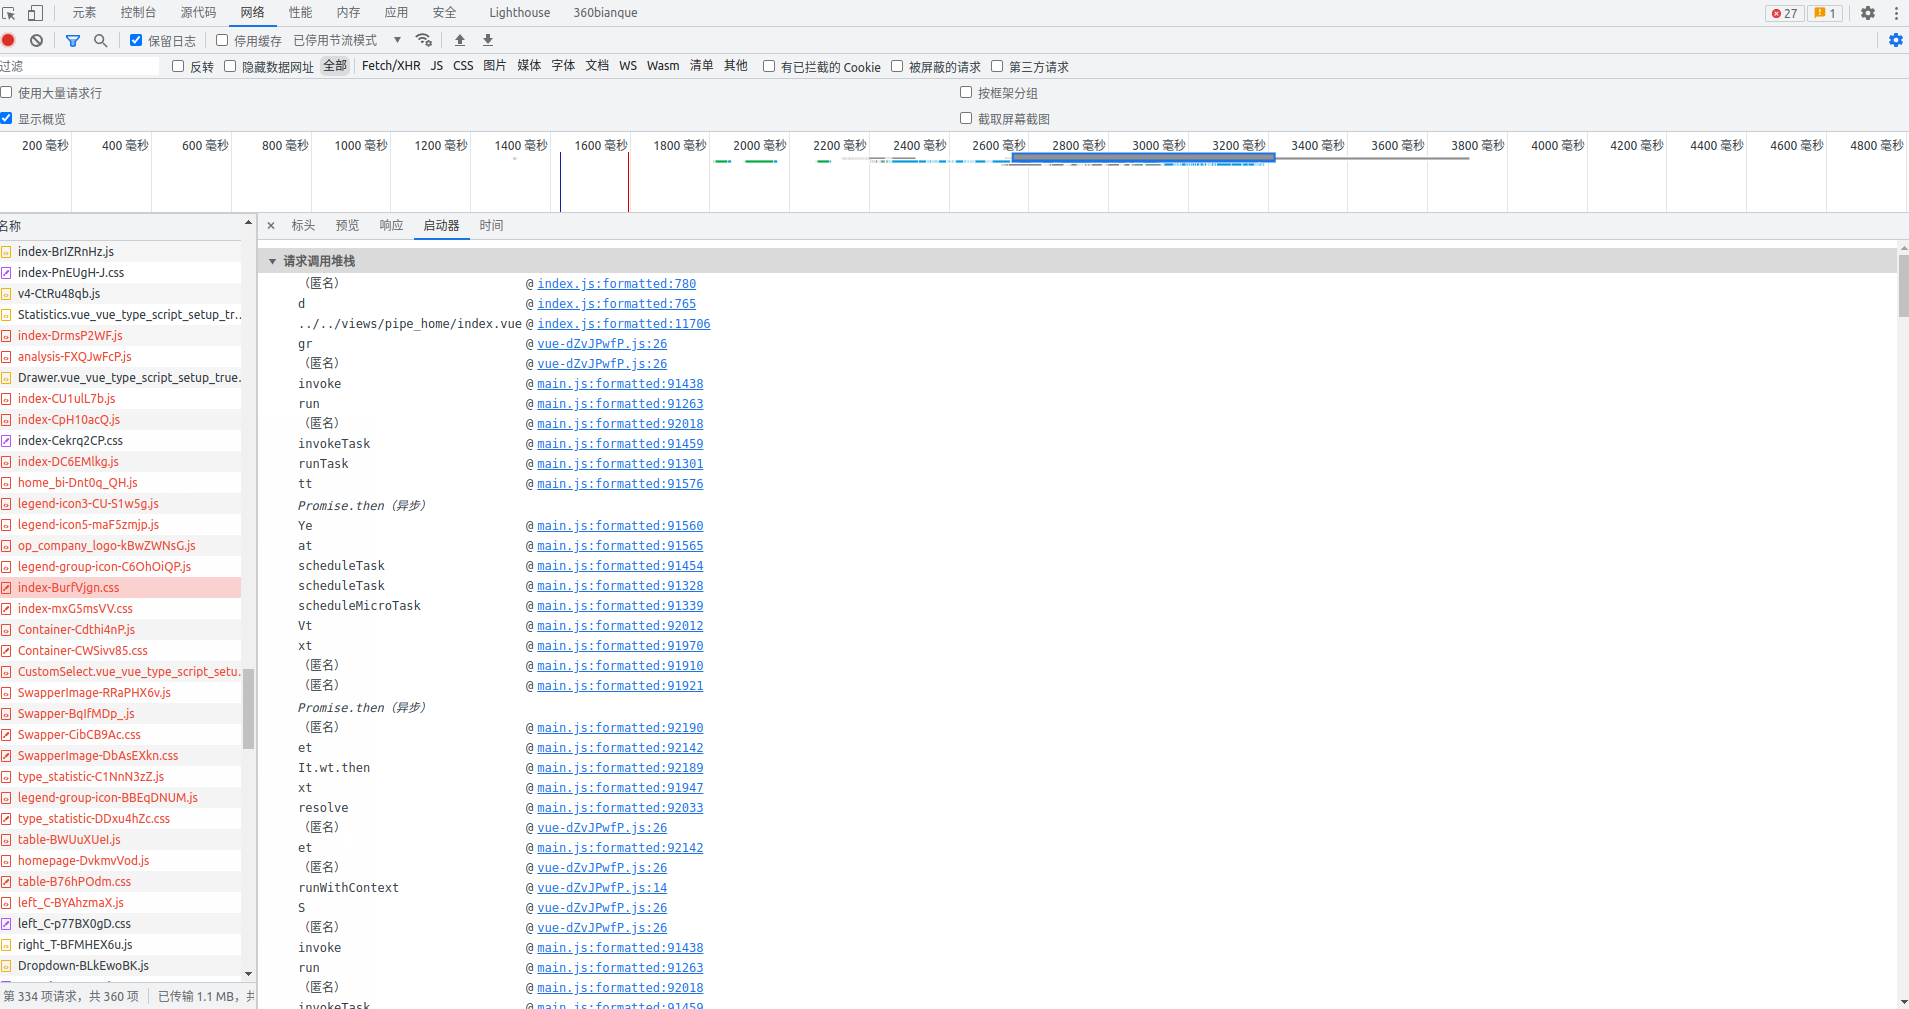1909x1009 pixels.
Task: Click the export HAR download arrow icon
Action: pos(488,40)
